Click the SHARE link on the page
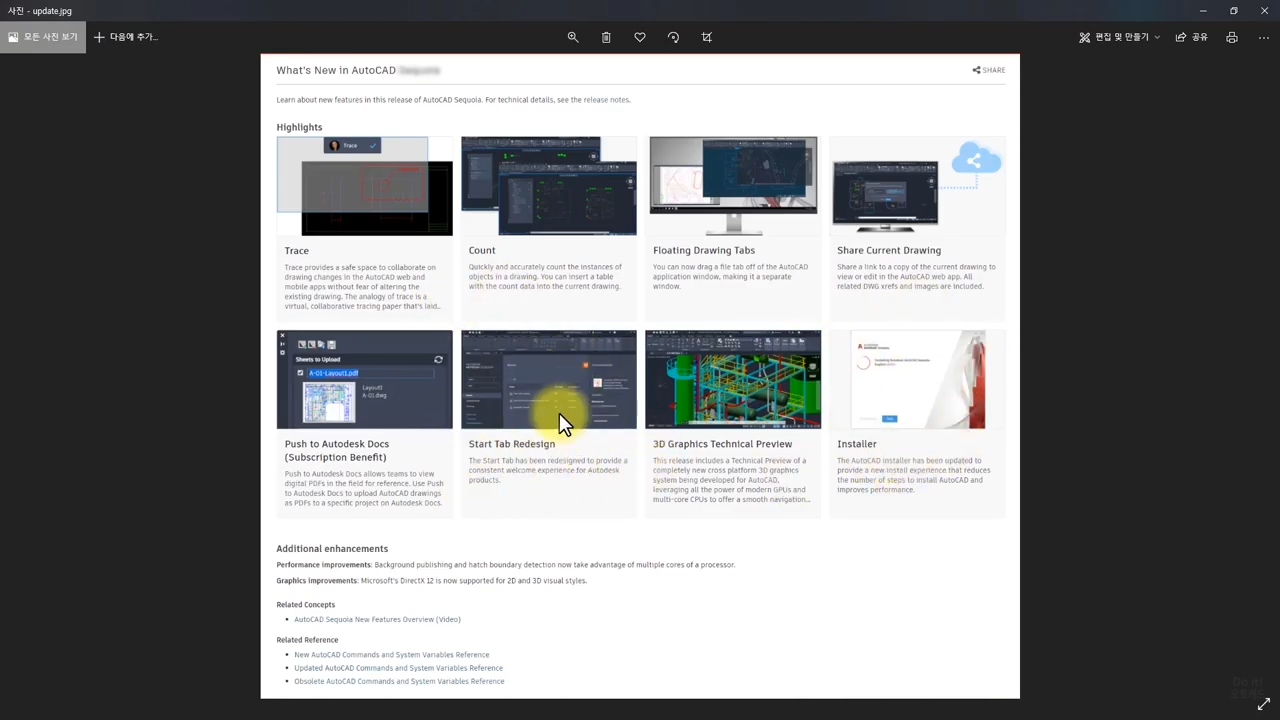This screenshot has width=1280, height=720. coord(989,70)
